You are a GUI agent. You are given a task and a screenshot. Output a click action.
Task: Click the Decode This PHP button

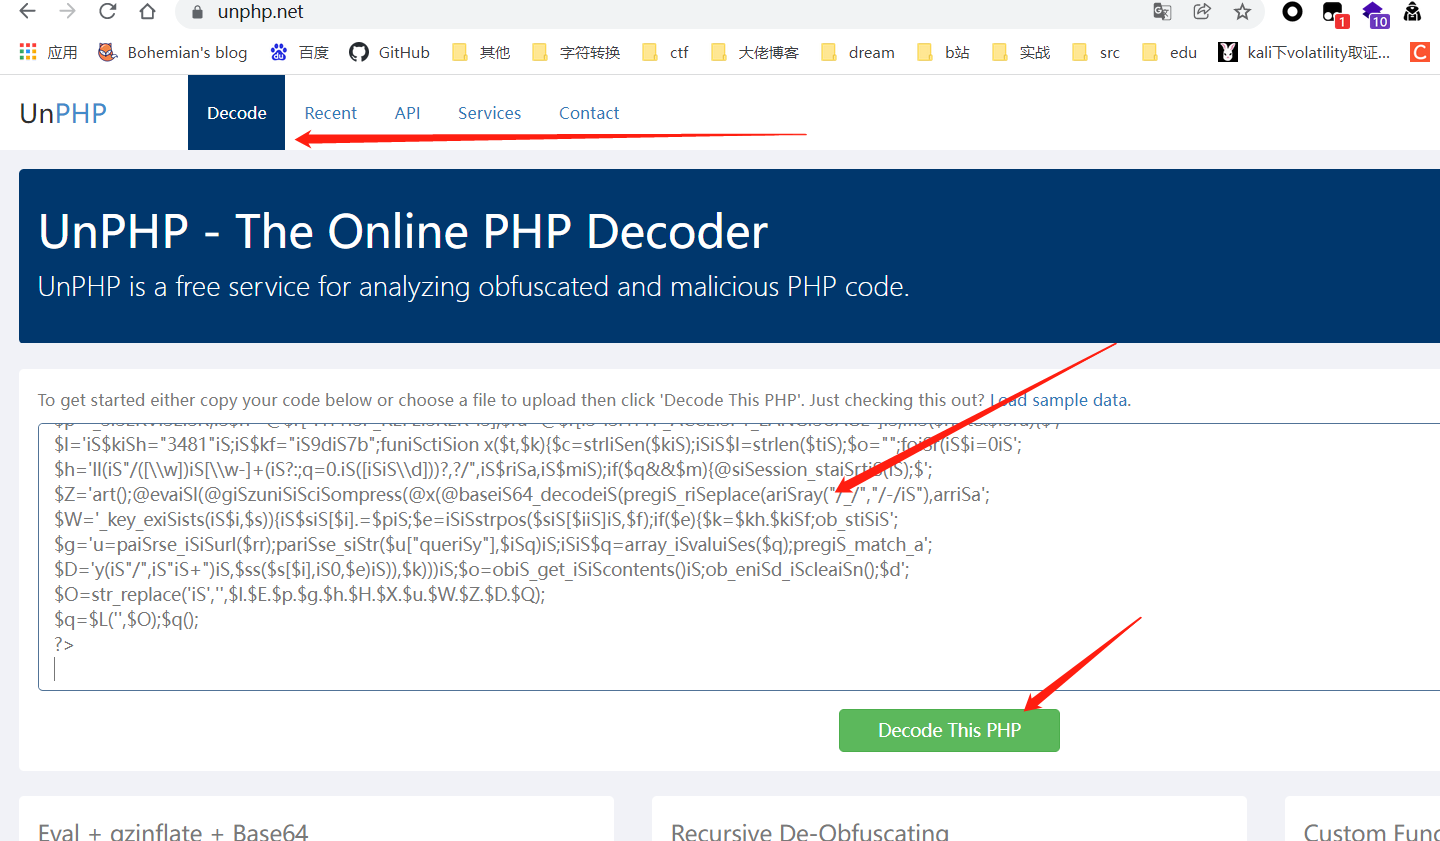pos(949,730)
